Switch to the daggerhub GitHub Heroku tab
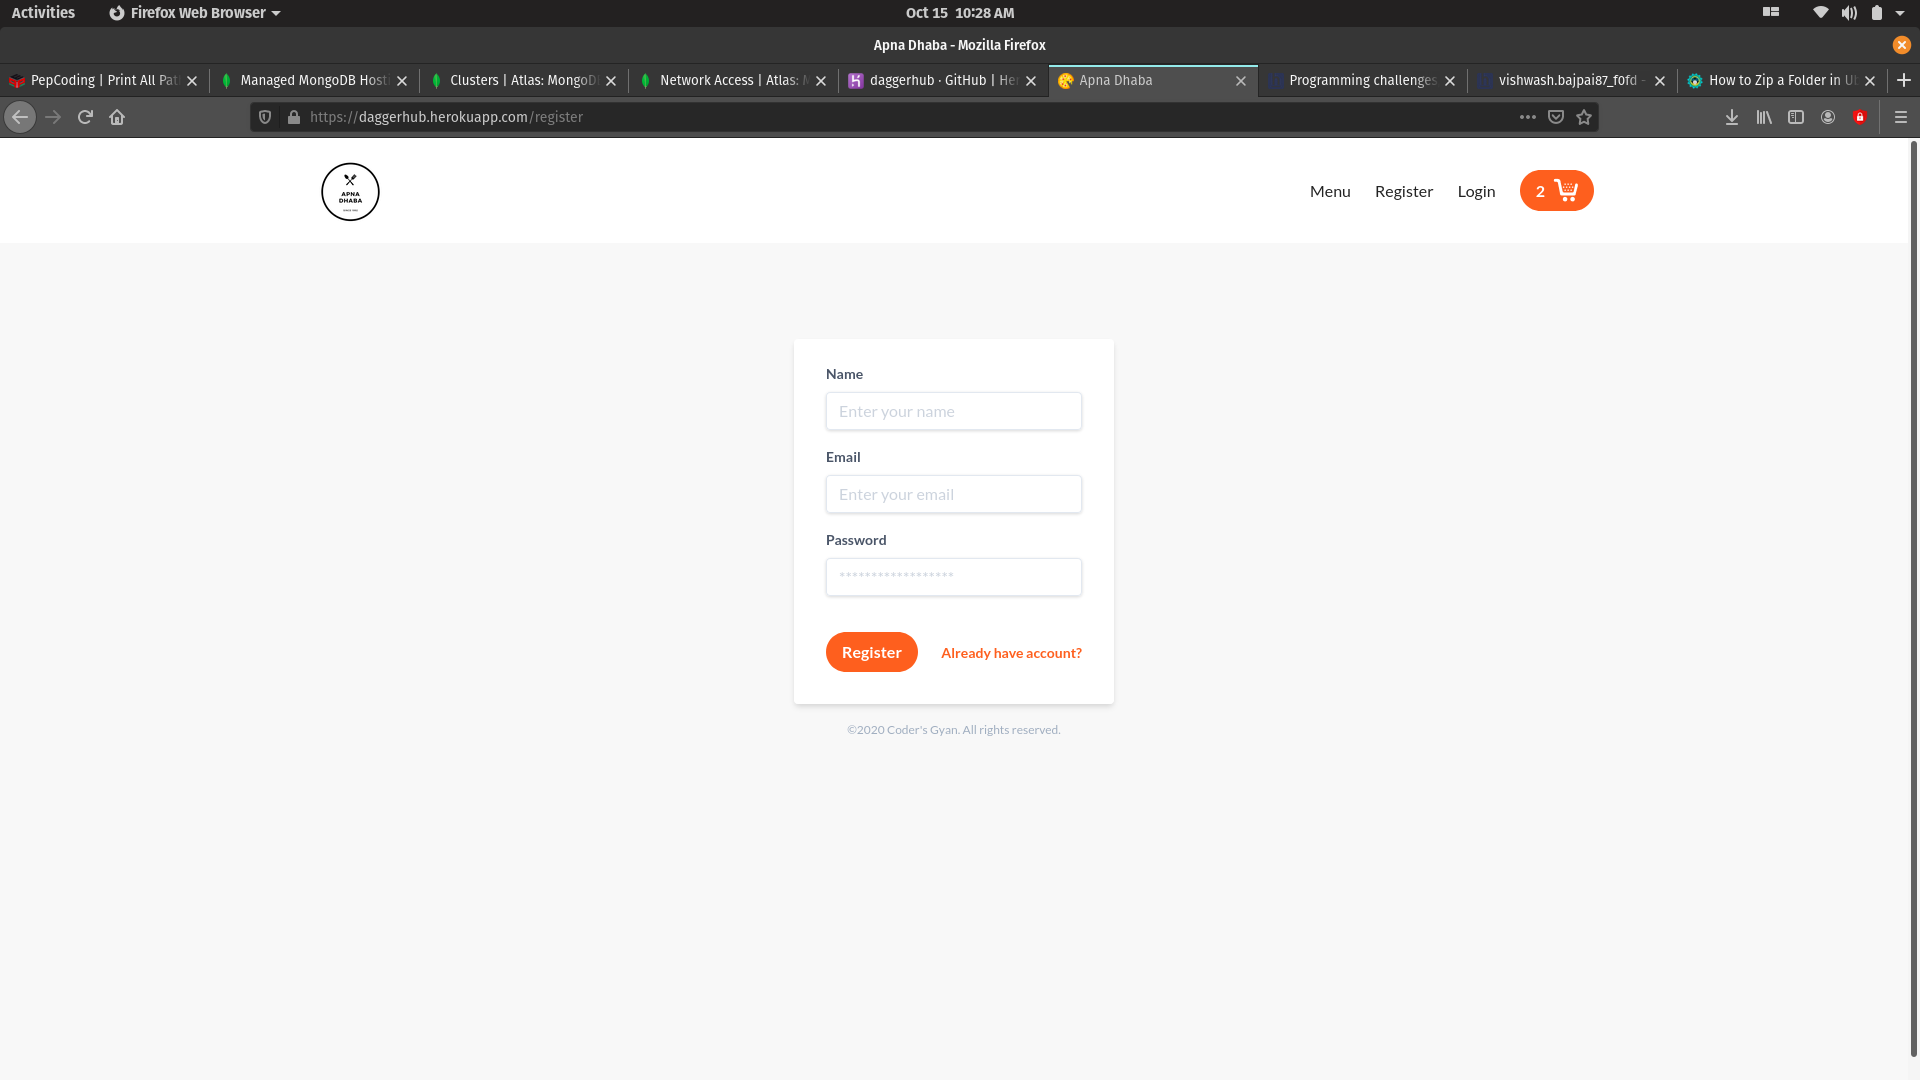Viewport: 1920px width, 1080px height. point(942,81)
